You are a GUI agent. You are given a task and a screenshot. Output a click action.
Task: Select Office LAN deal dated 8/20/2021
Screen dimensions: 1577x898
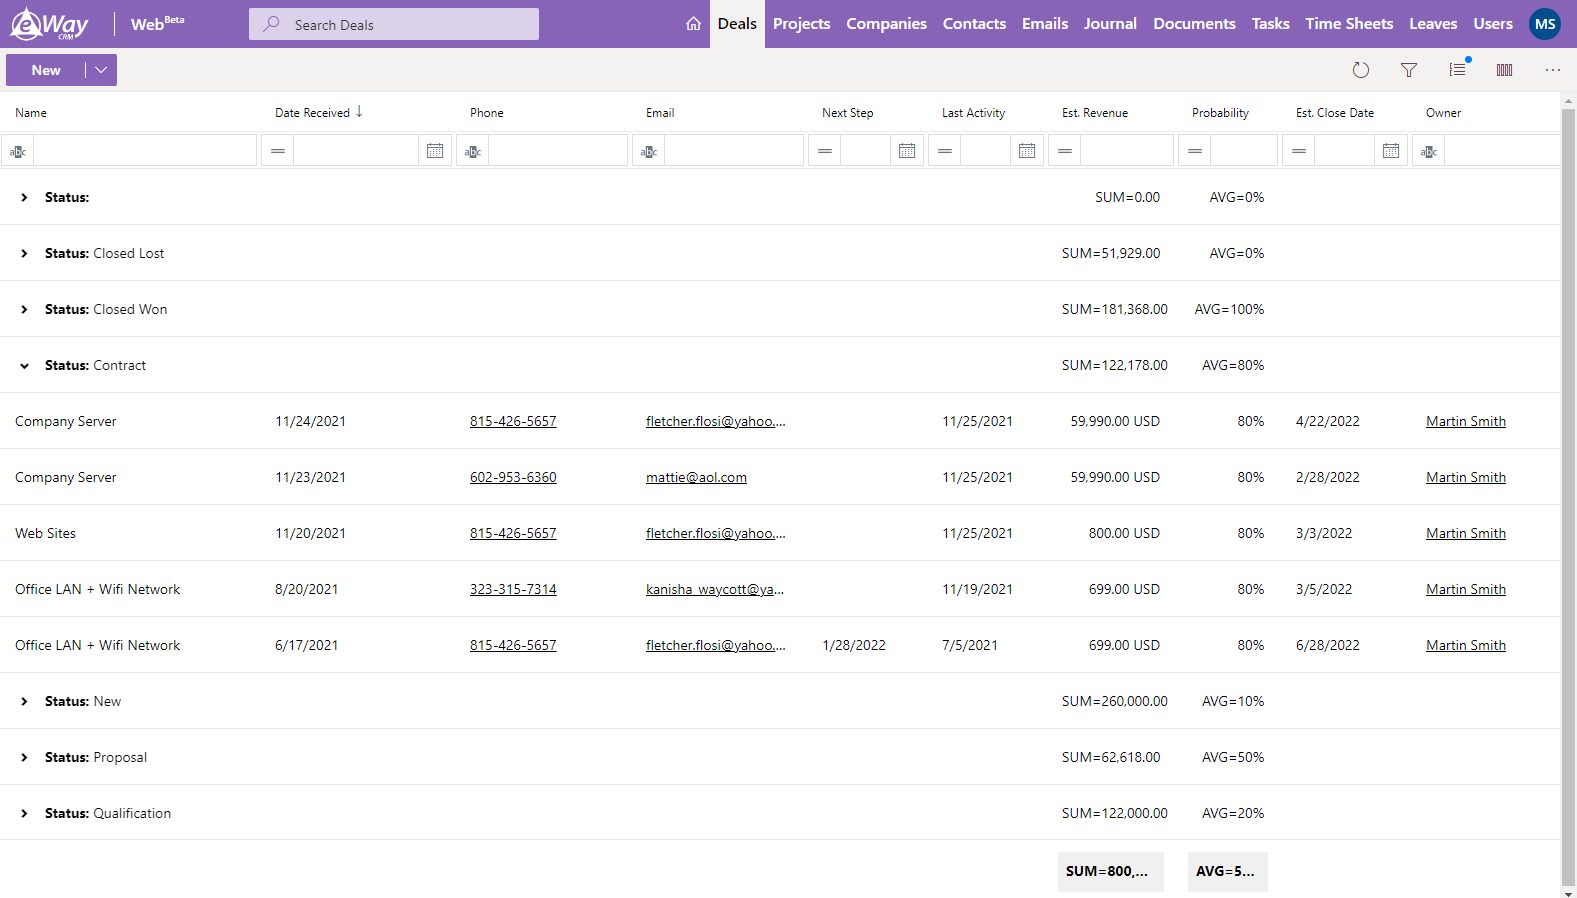(x=780, y=589)
